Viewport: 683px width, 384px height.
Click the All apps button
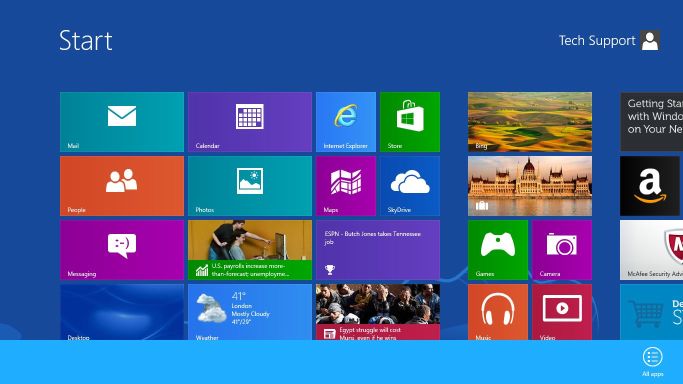653,361
